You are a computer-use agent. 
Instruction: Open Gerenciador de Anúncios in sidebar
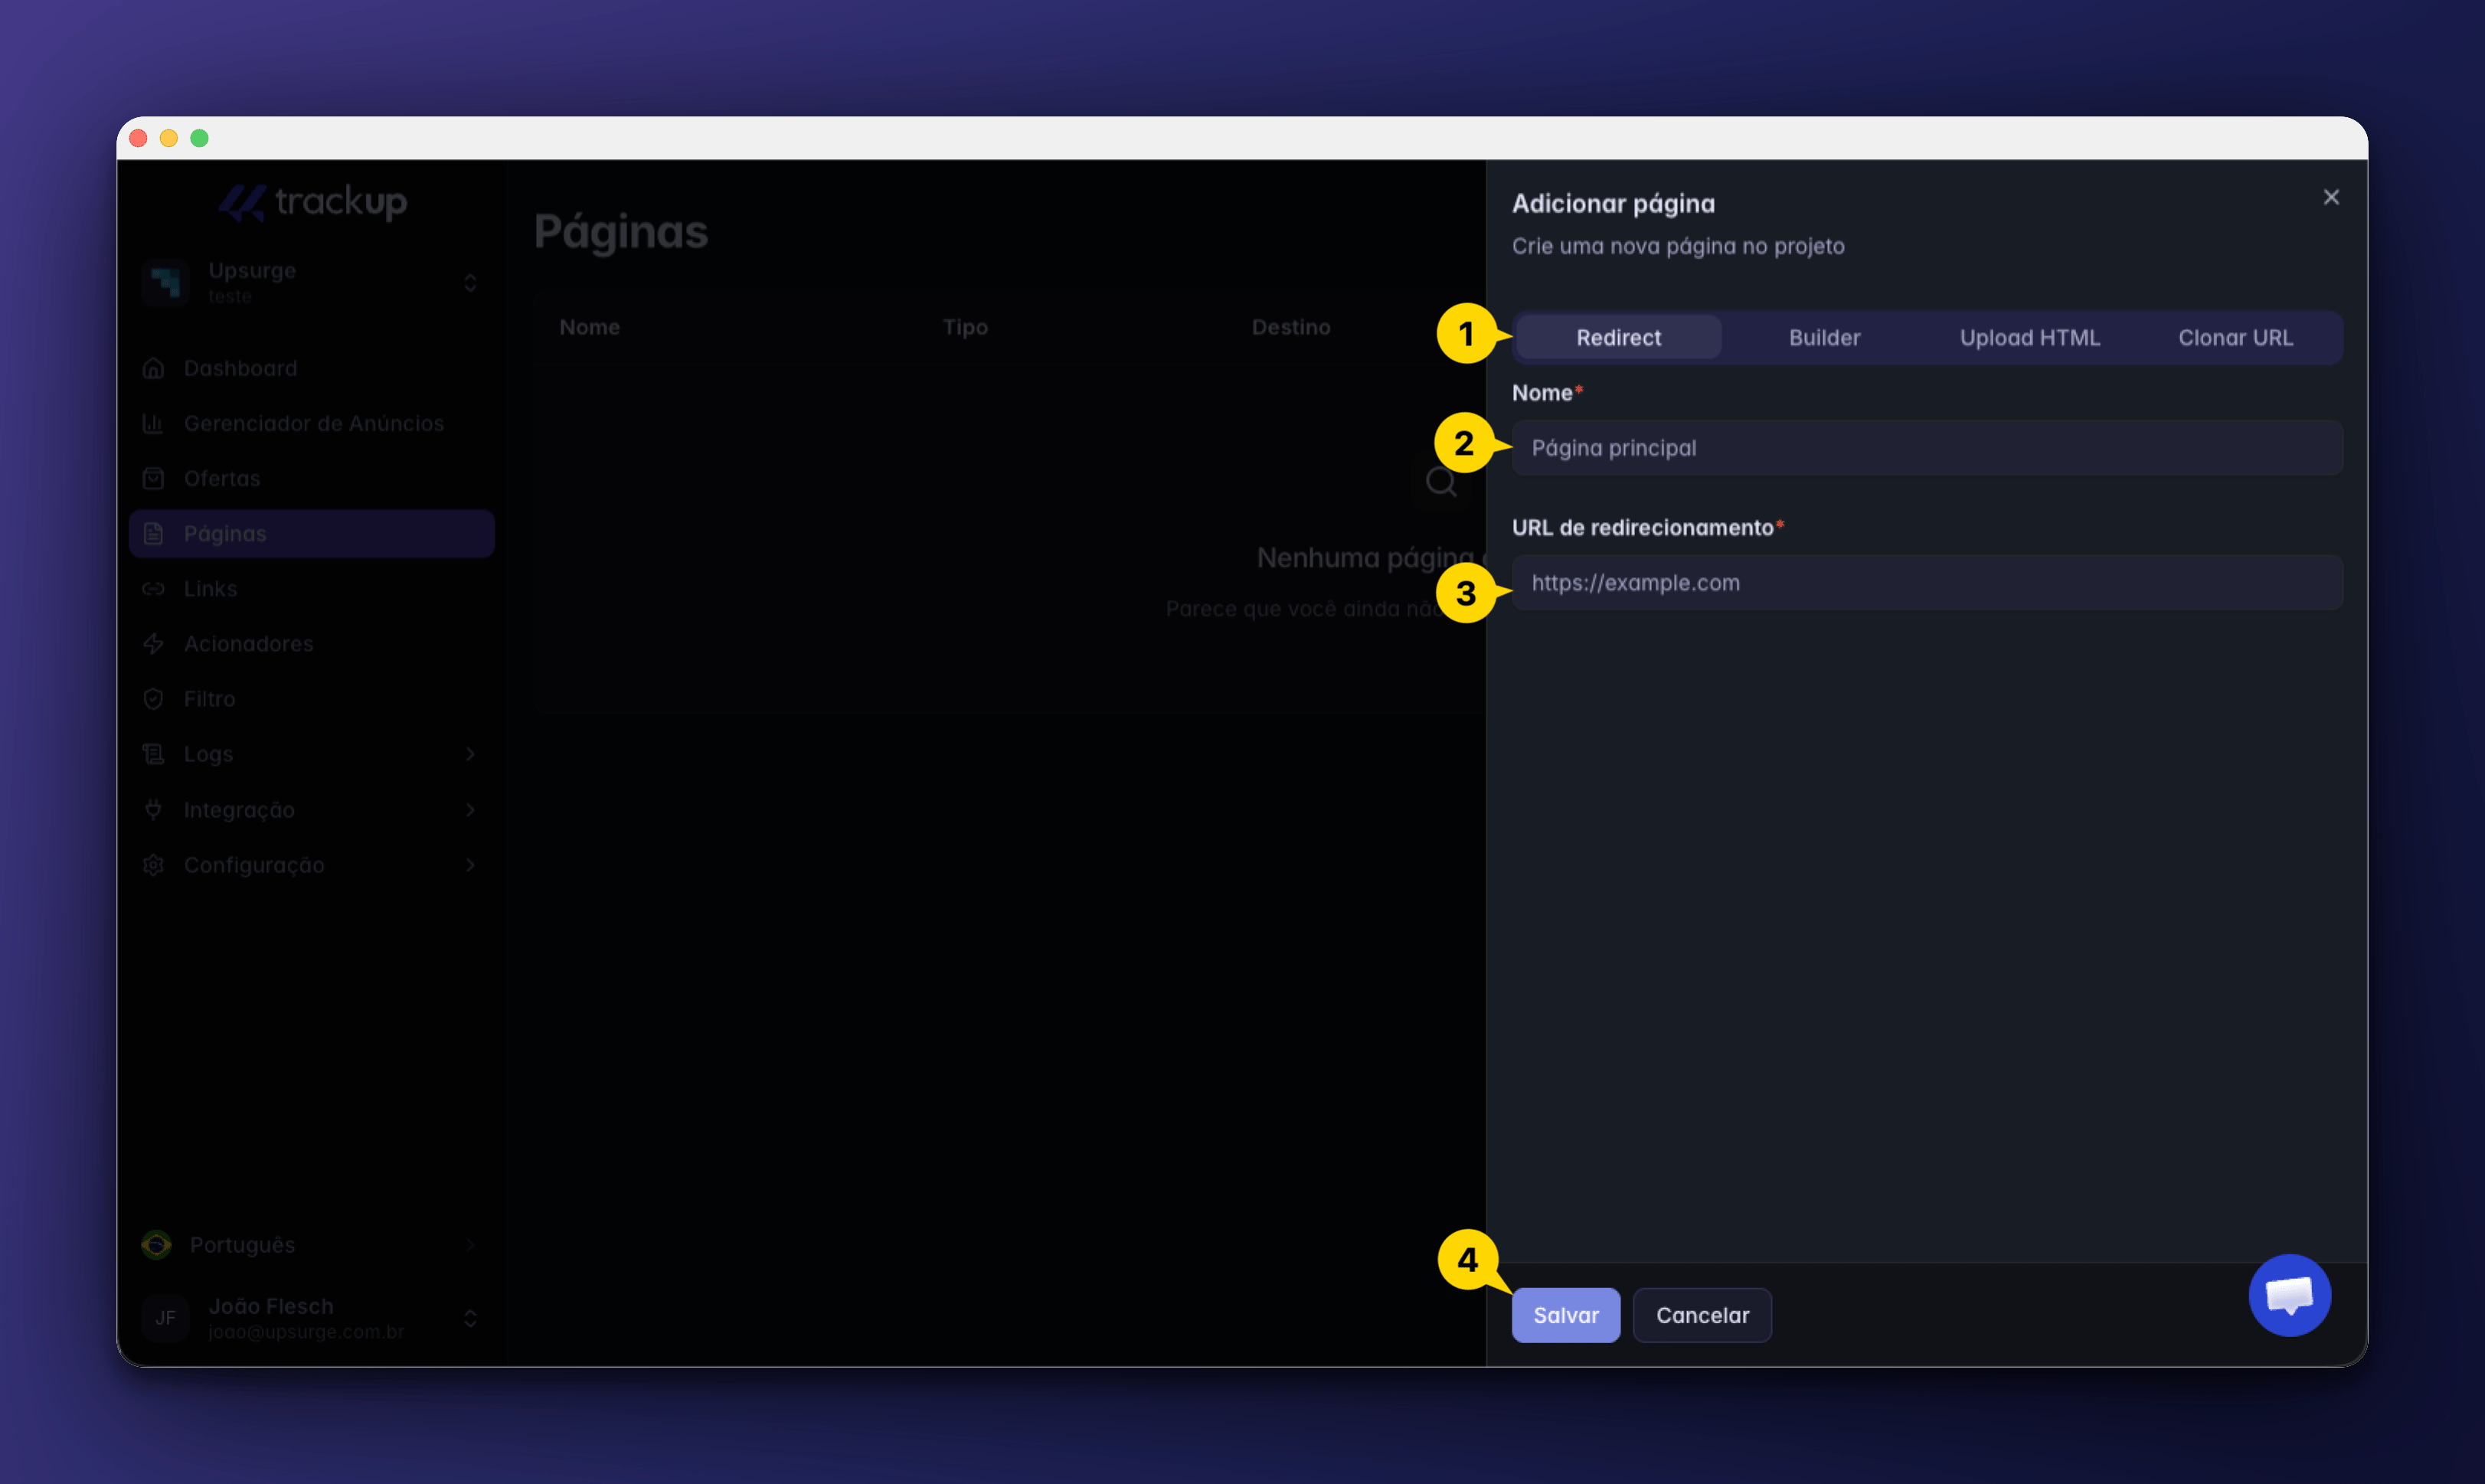(x=312, y=423)
